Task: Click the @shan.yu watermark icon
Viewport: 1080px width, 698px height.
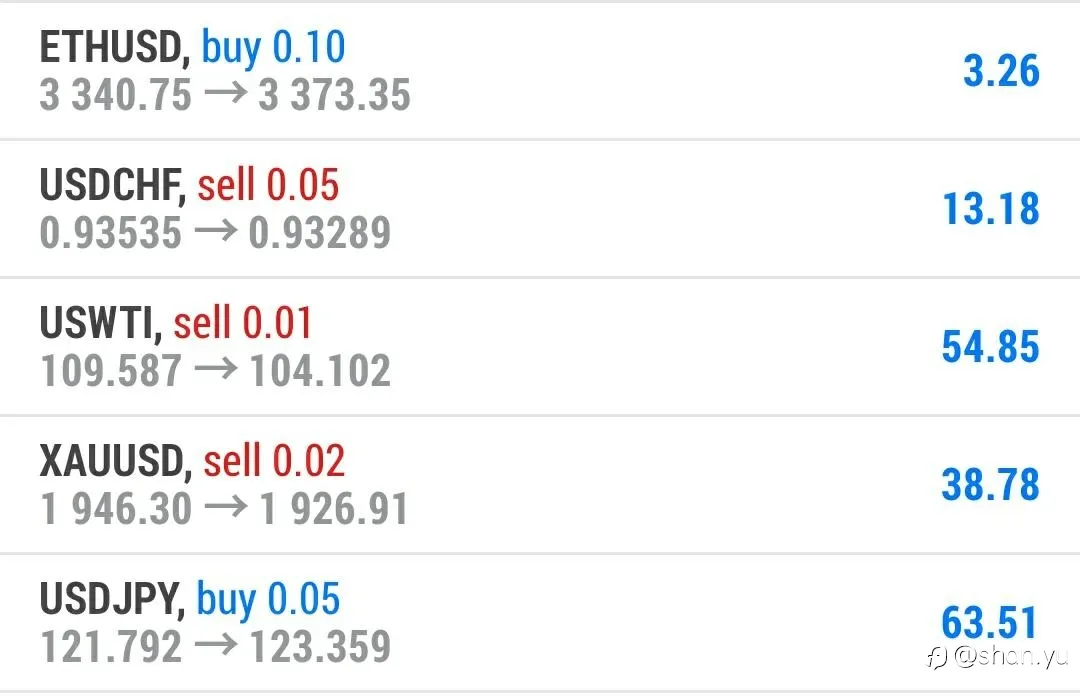Action: 937,657
